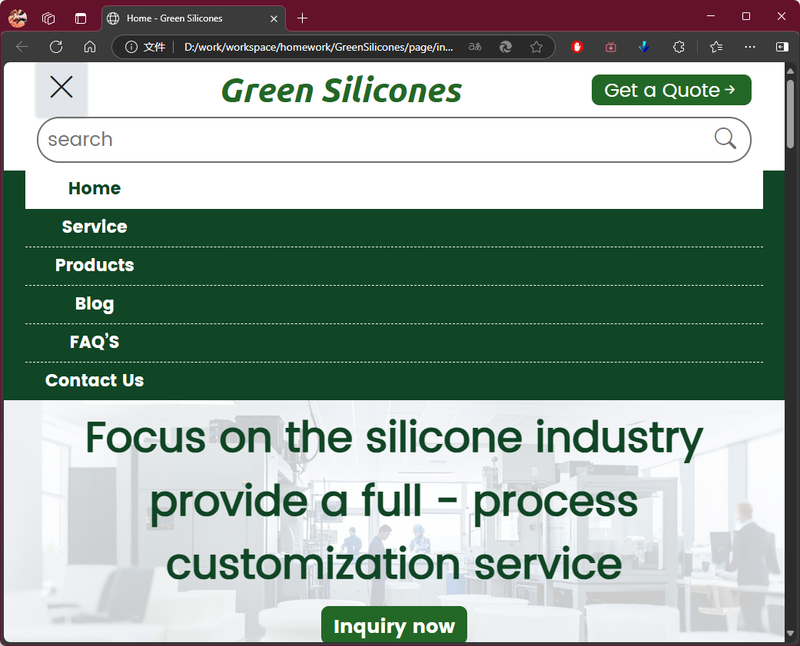Refresh the page with the reload icon
800x646 pixels.
(x=56, y=47)
